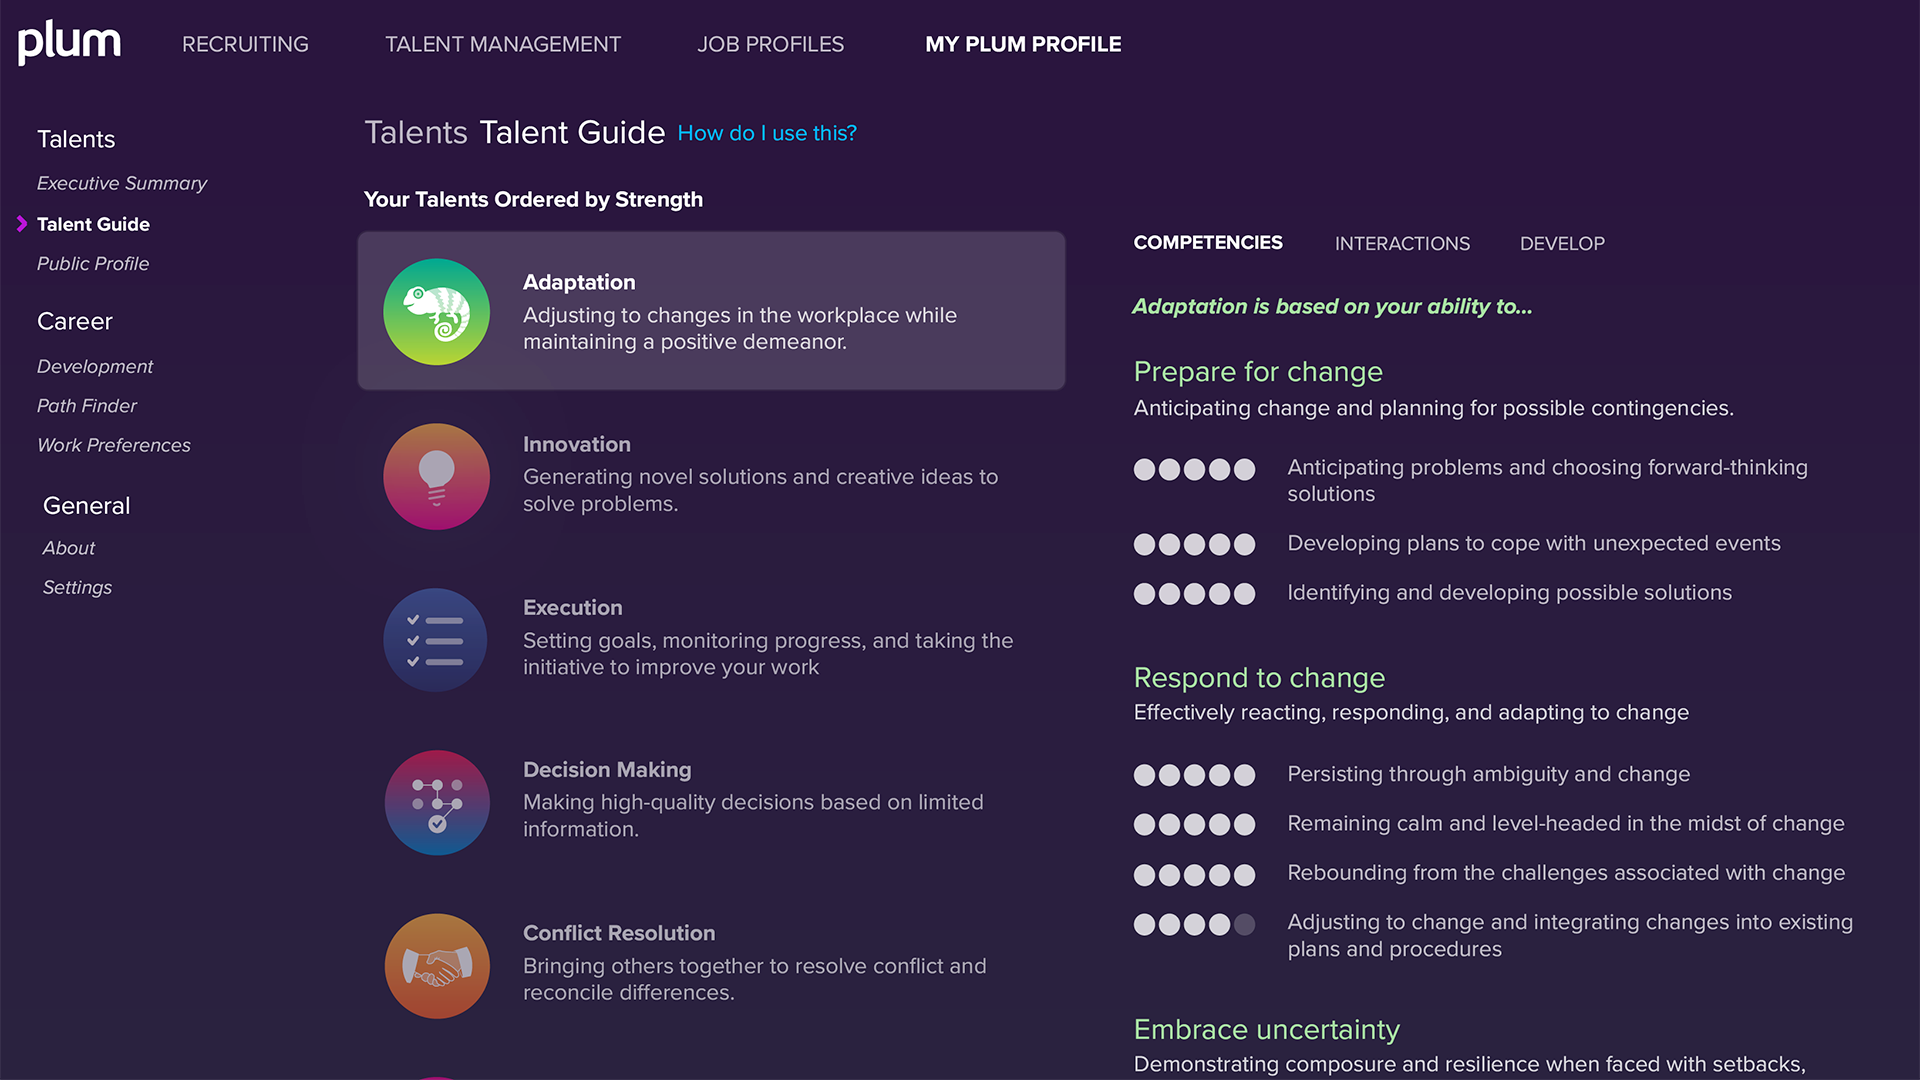Navigate to Path Finder
Image resolution: width=1920 pixels, height=1080 pixels.
click(x=87, y=405)
